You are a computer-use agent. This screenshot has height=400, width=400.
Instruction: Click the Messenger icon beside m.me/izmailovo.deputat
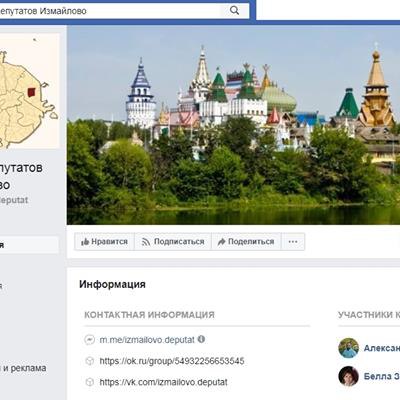(x=89, y=340)
